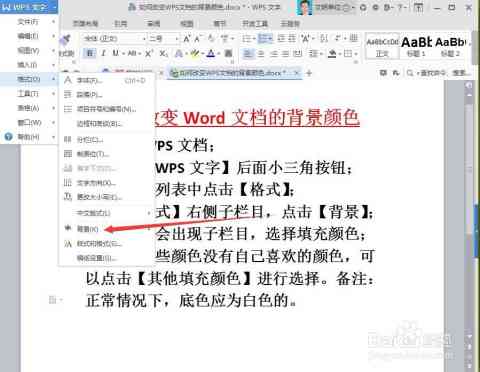Increase paragraph indent
Viewport: 480px width, 372px height.
click(x=292, y=39)
